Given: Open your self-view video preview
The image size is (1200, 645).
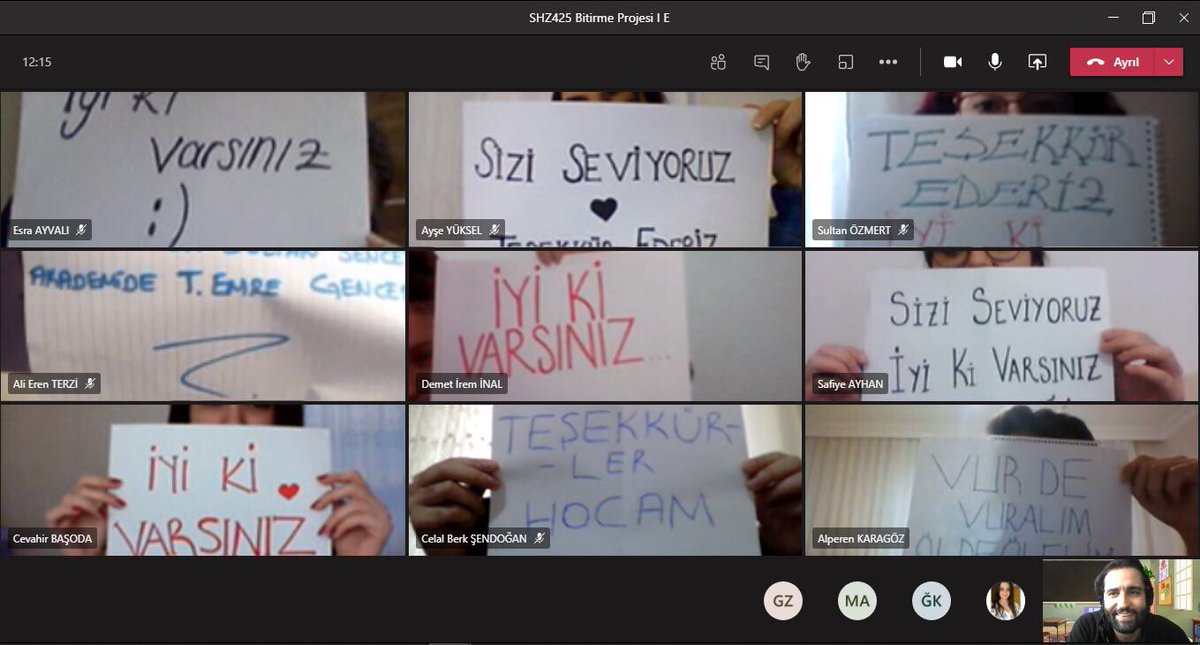Looking at the screenshot, I should click(1120, 601).
